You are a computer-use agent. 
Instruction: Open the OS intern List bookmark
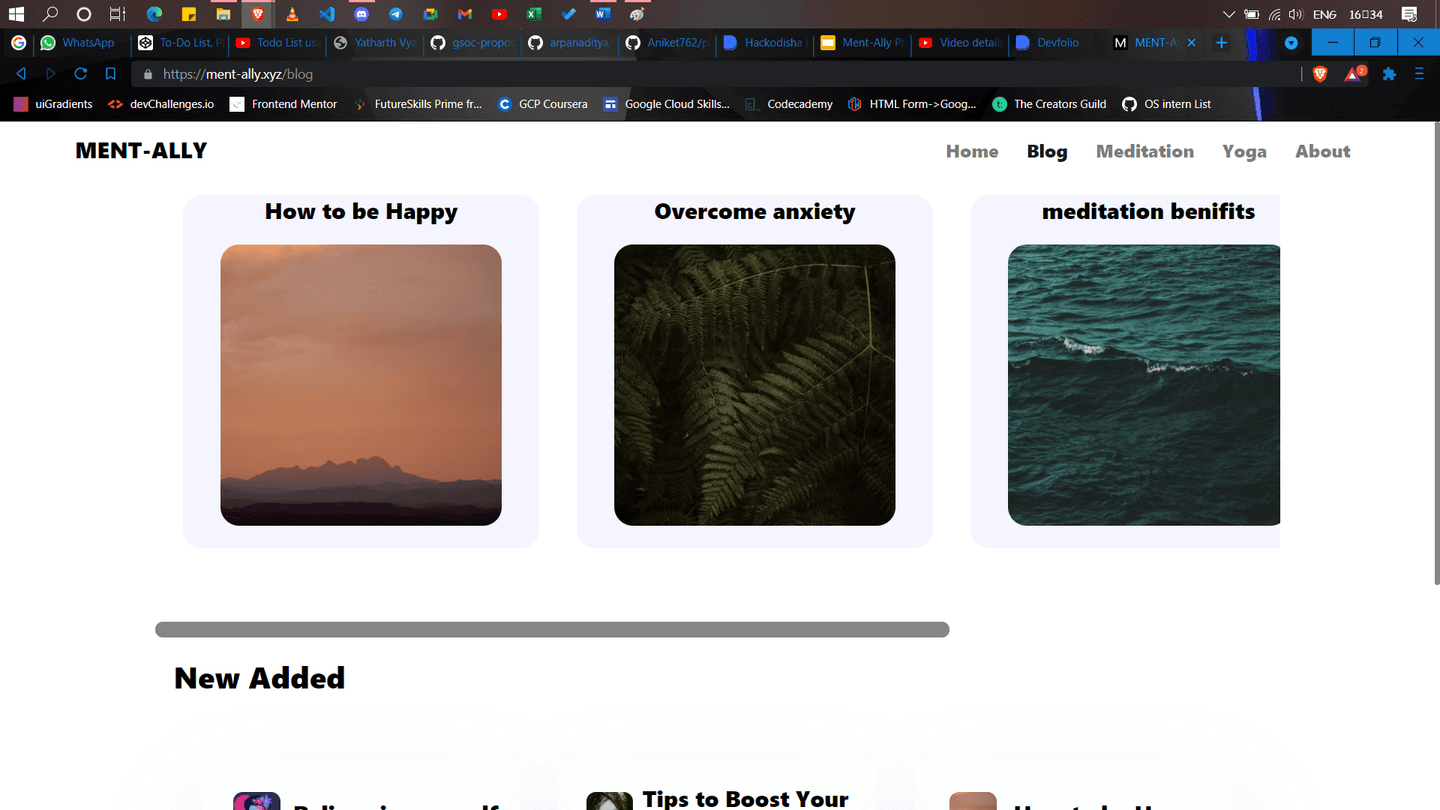tap(1166, 104)
